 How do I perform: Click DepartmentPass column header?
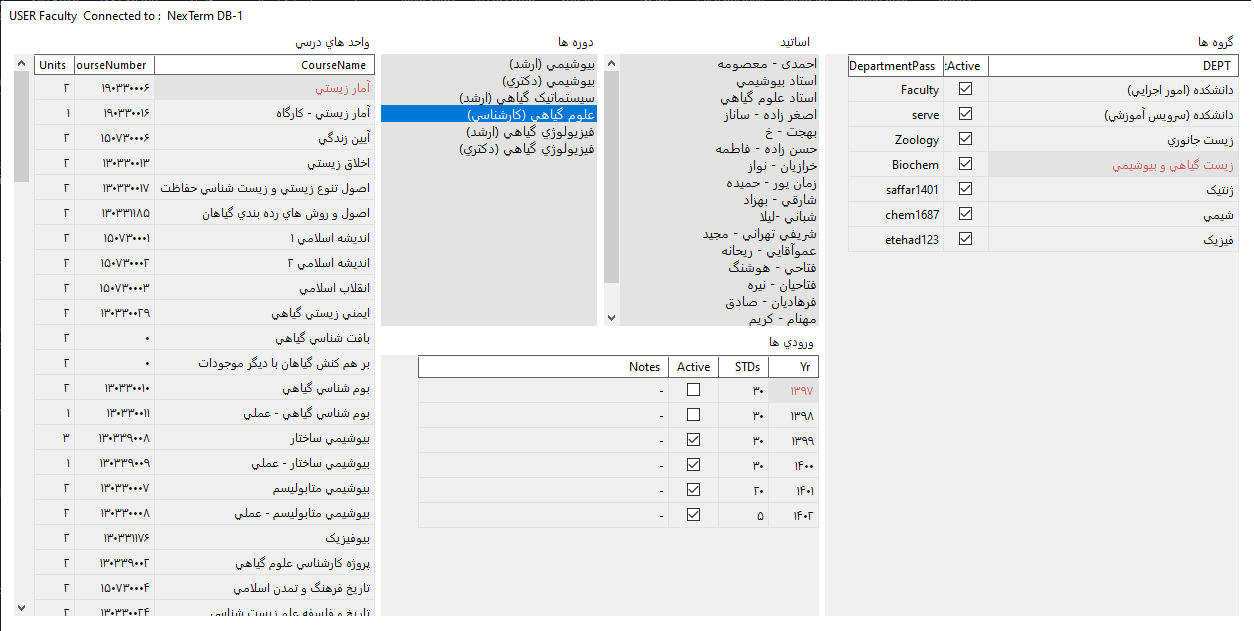(892, 66)
